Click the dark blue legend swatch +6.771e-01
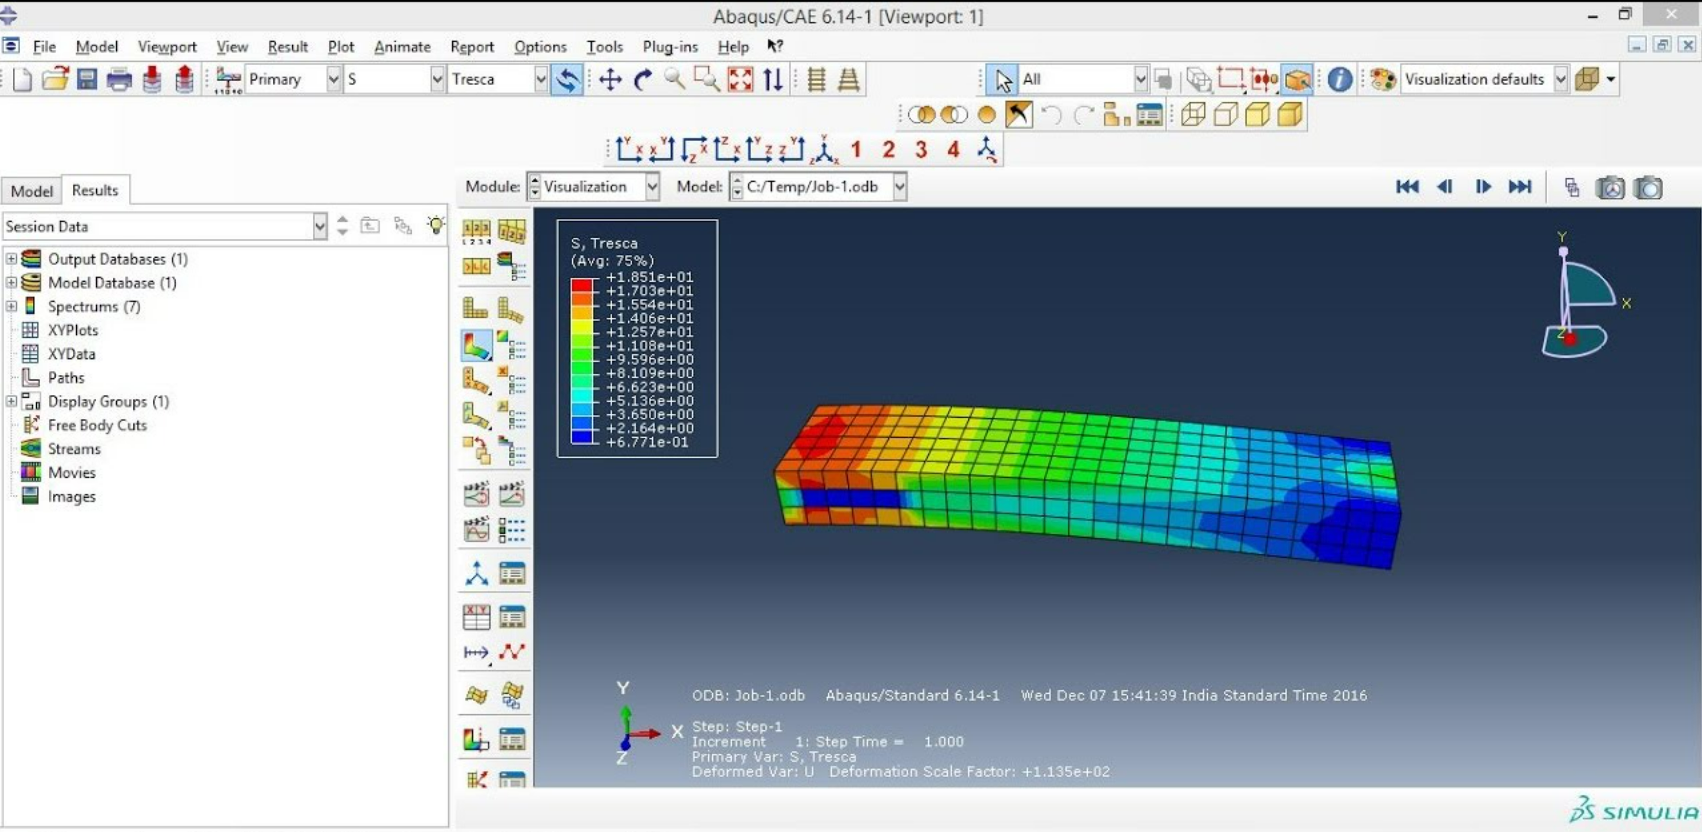 click(581, 436)
